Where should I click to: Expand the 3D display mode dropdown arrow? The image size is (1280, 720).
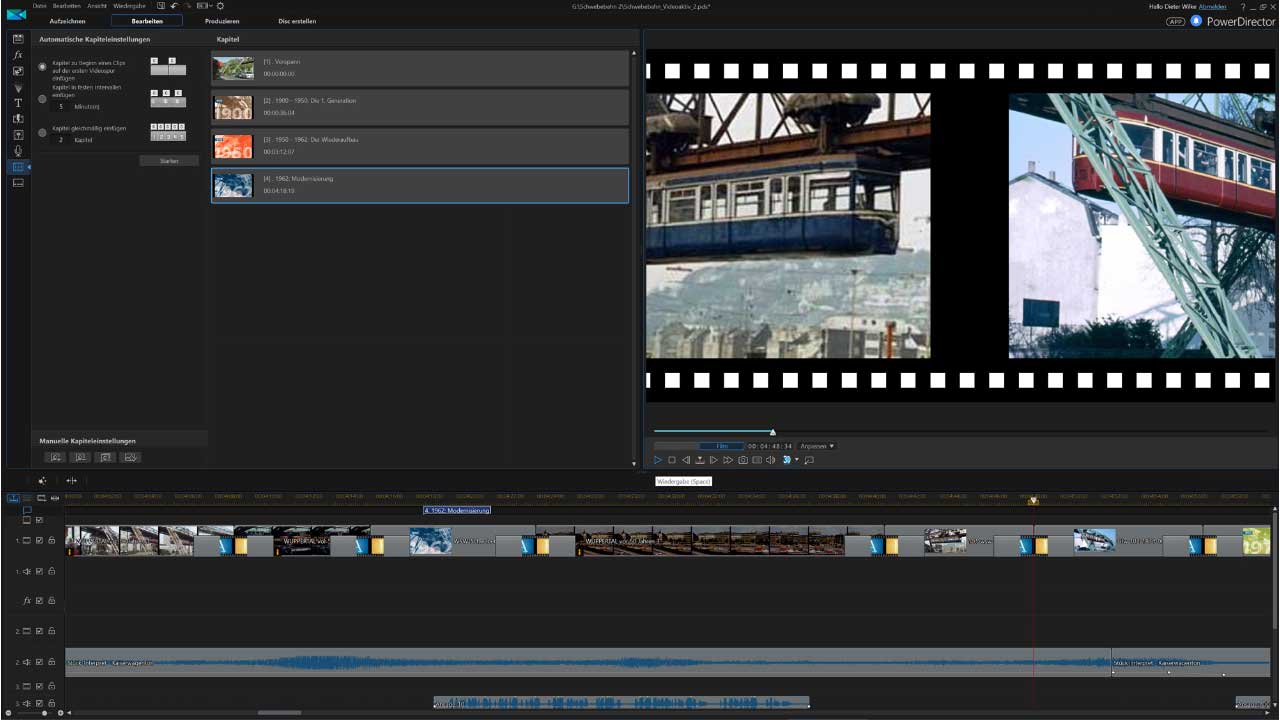pyautogui.click(x=797, y=460)
